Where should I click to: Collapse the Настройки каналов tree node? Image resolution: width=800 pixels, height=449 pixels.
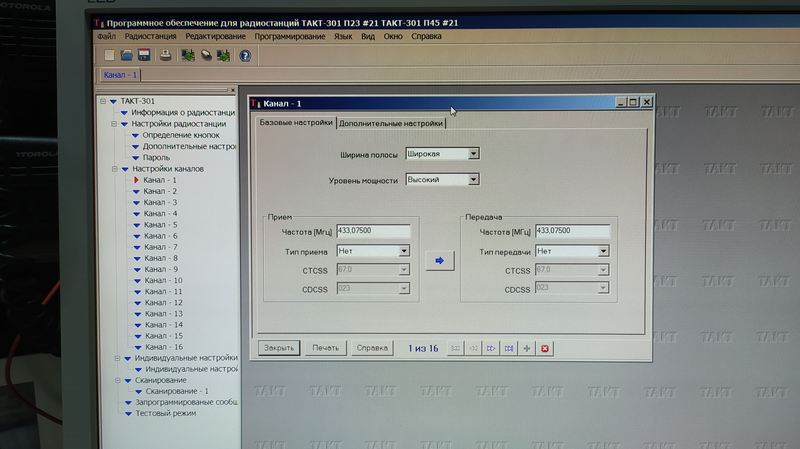click(x=114, y=169)
